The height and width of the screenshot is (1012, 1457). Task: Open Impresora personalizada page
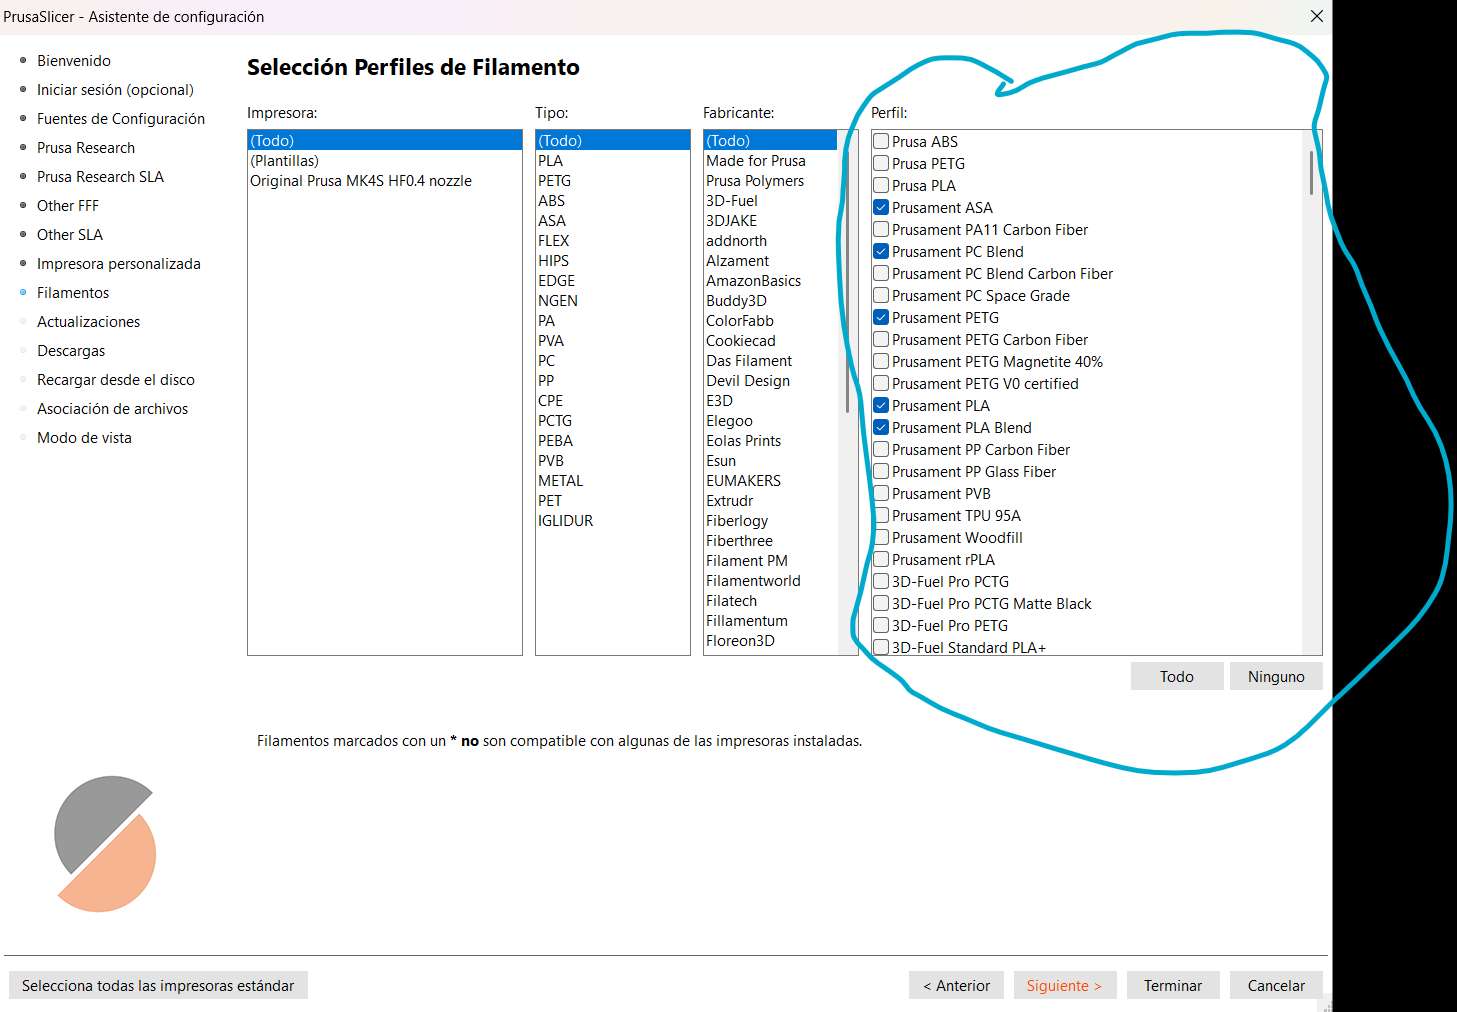pyautogui.click(x=119, y=264)
